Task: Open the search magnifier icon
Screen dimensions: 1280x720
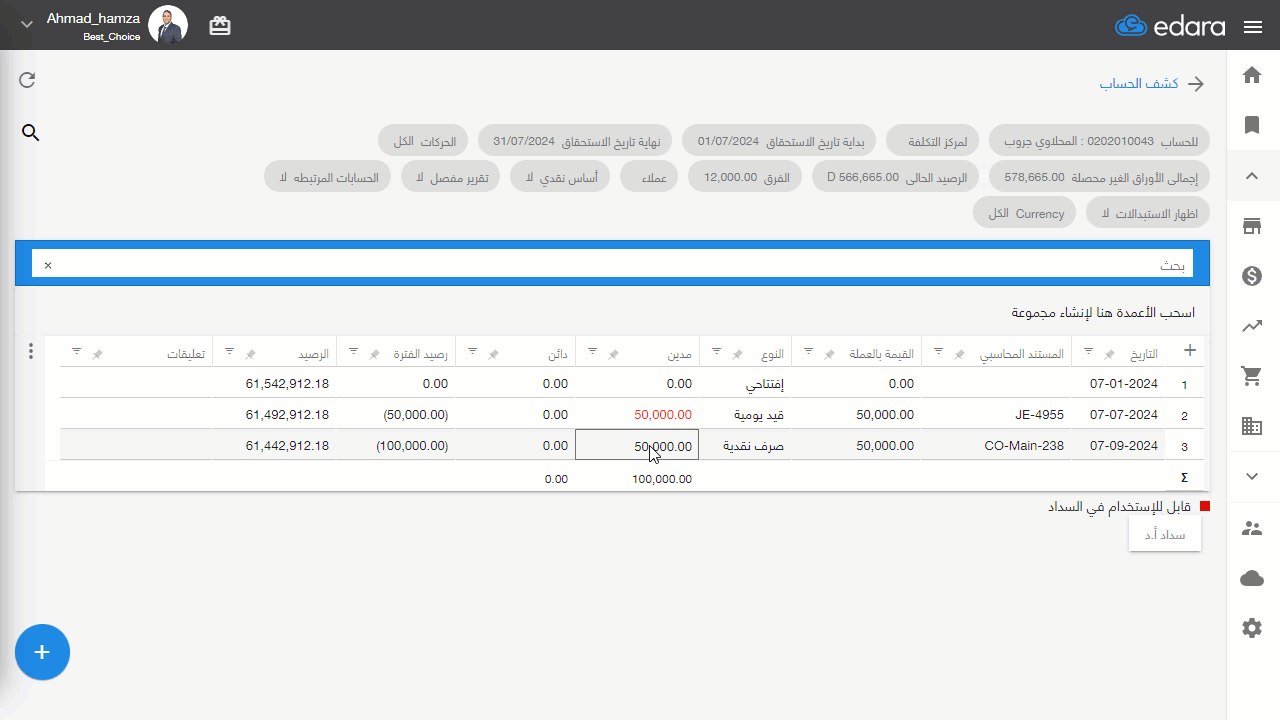Action: point(31,132)
